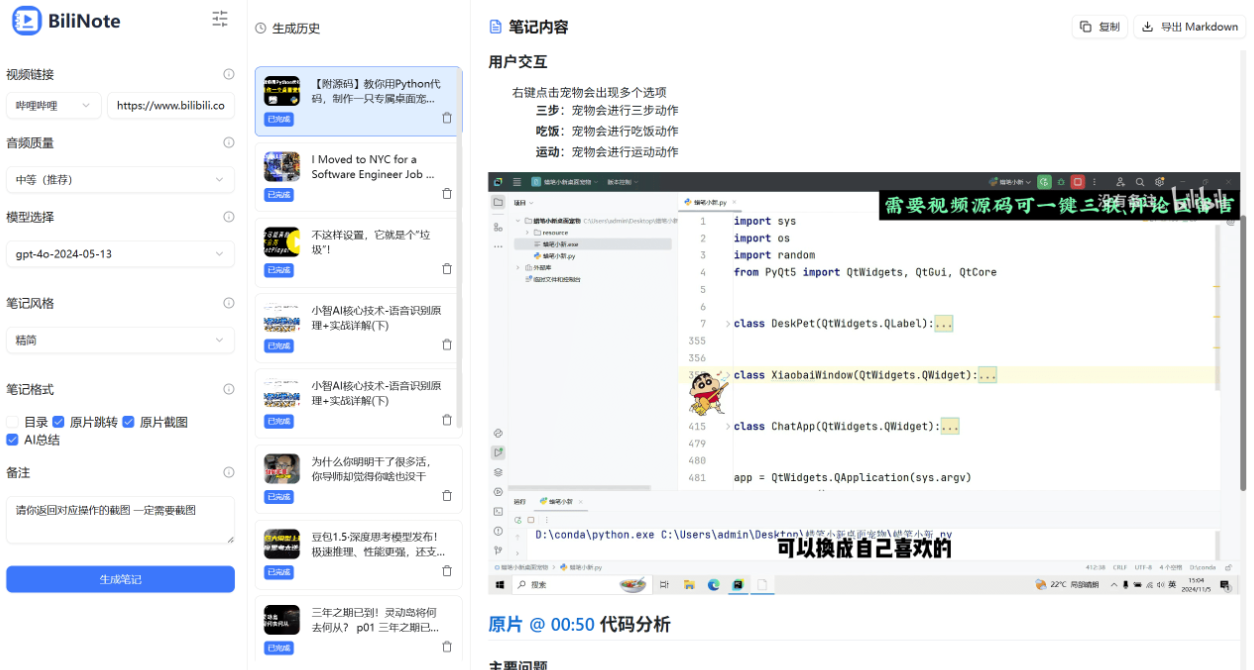The width and height of the screenshot is (1254, 670).
Task: Enable the 目录 checkbox
Action: click(x=11, y=421)
